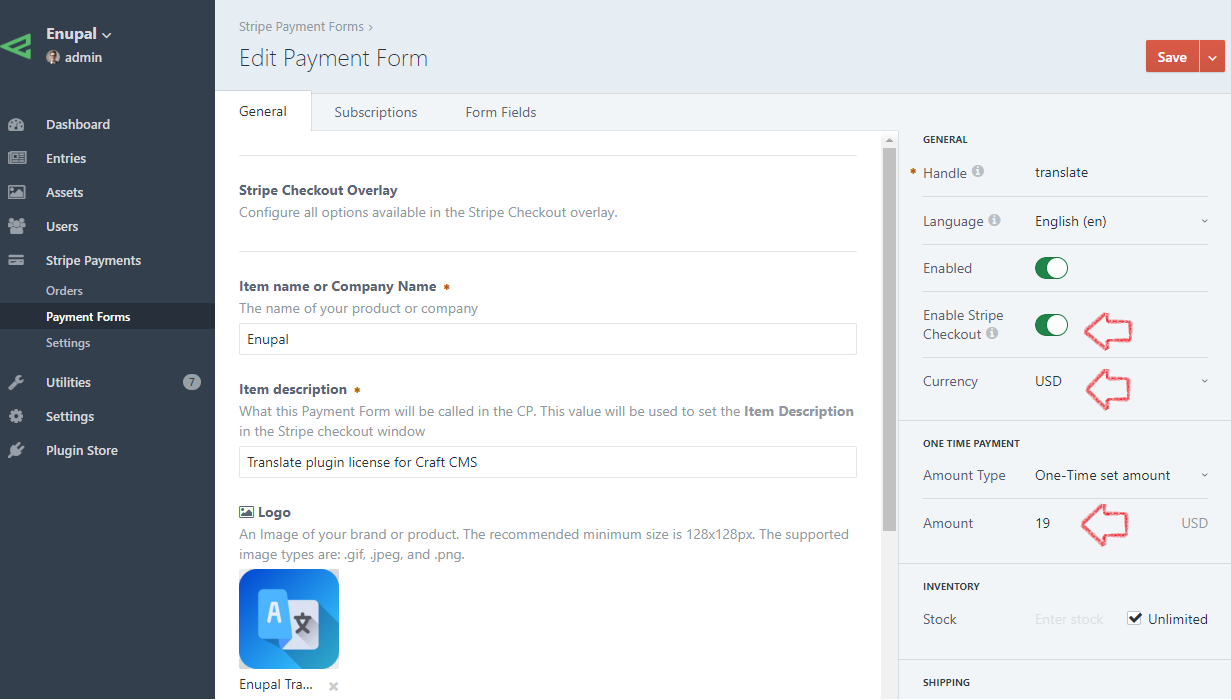The width and height of the screenshot is (1231, 700).
Task: Open Stripe Payments Settings submenu item
Action: tap(68, 342)
